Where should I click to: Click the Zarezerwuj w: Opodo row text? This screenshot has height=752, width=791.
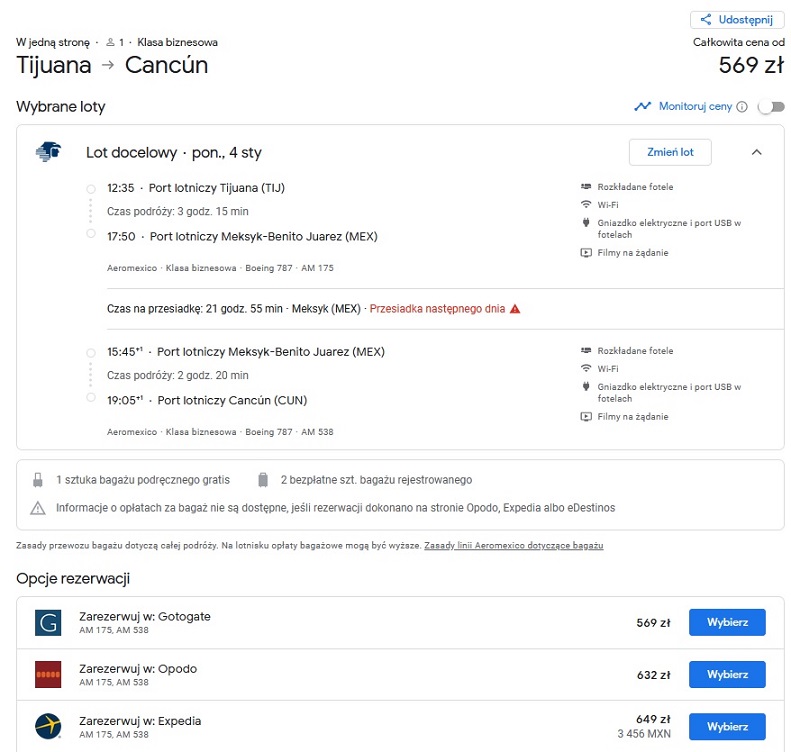click(138, 669)
